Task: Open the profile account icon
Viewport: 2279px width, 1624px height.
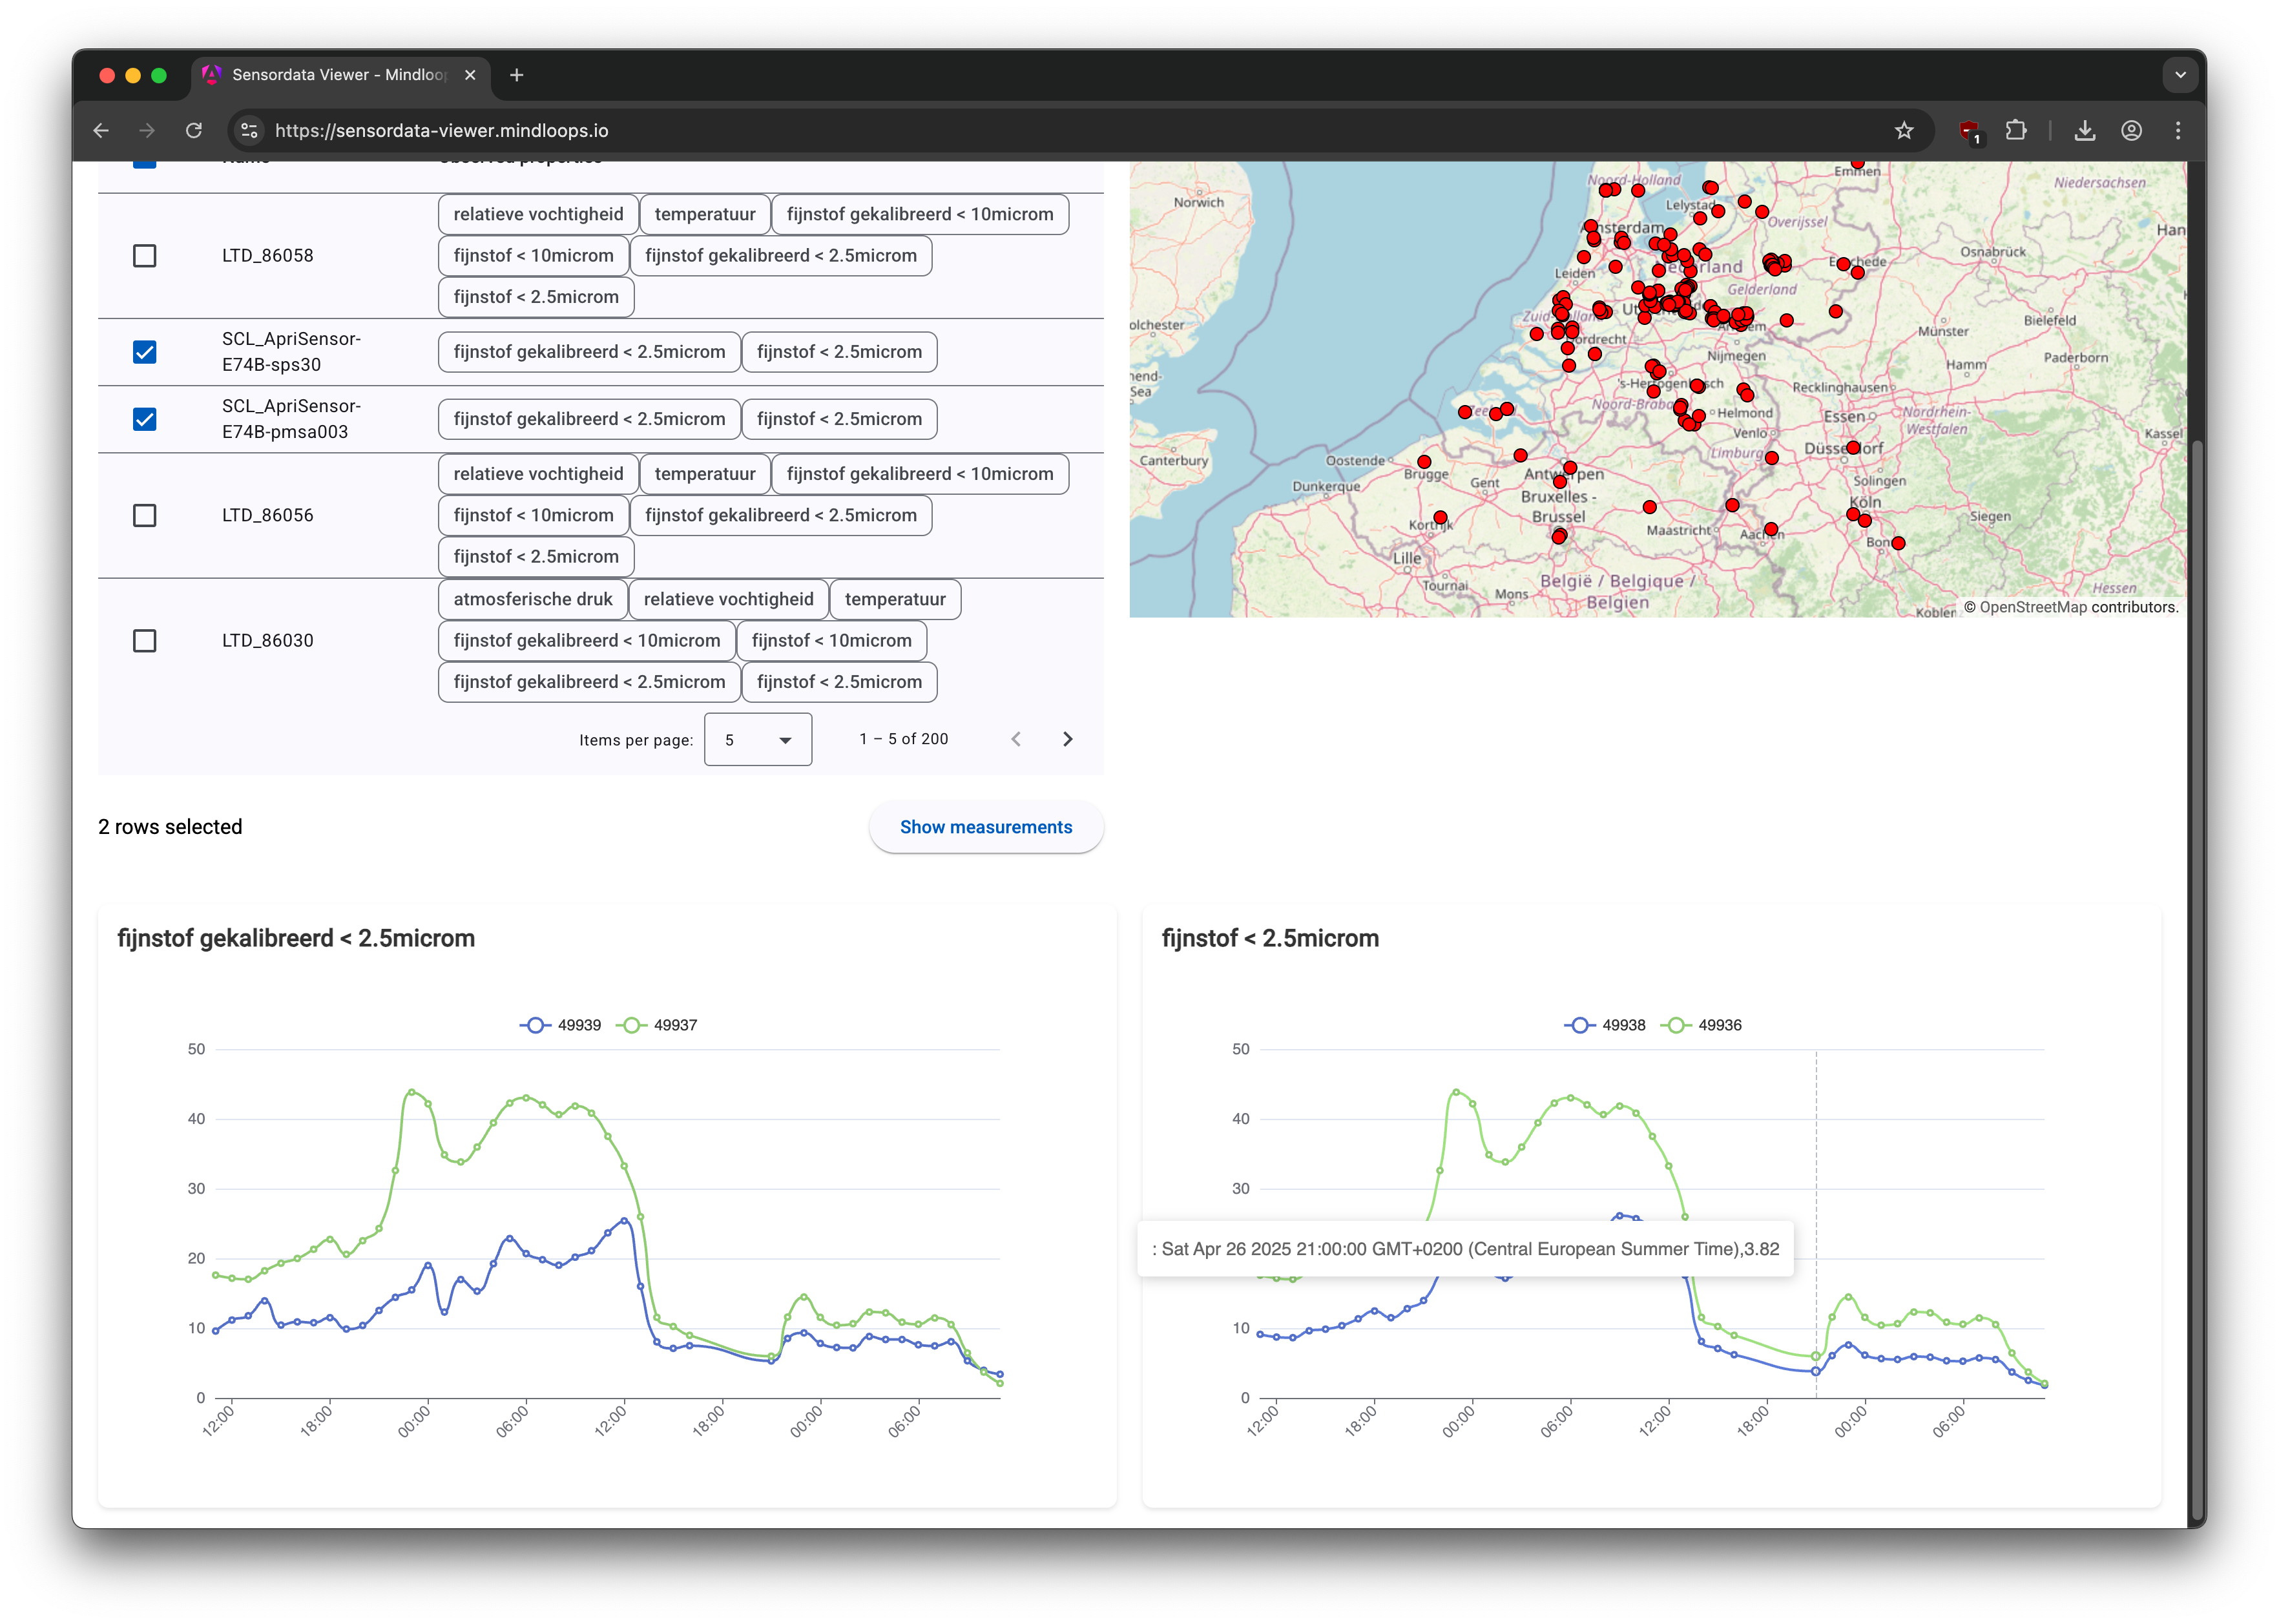Action: pos(2132,131)
